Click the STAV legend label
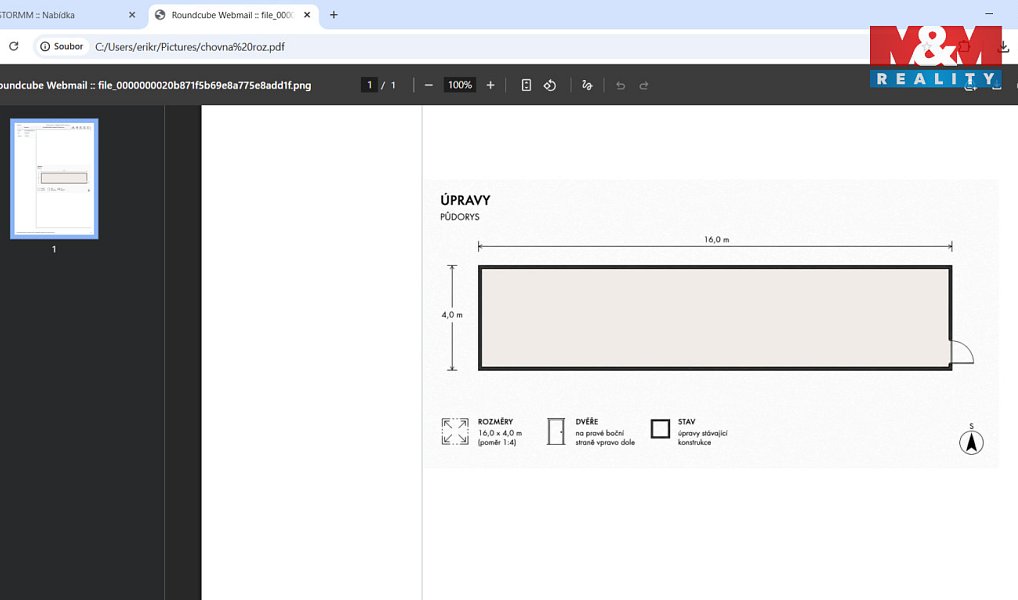1018x600 pixels. (686, 421)
